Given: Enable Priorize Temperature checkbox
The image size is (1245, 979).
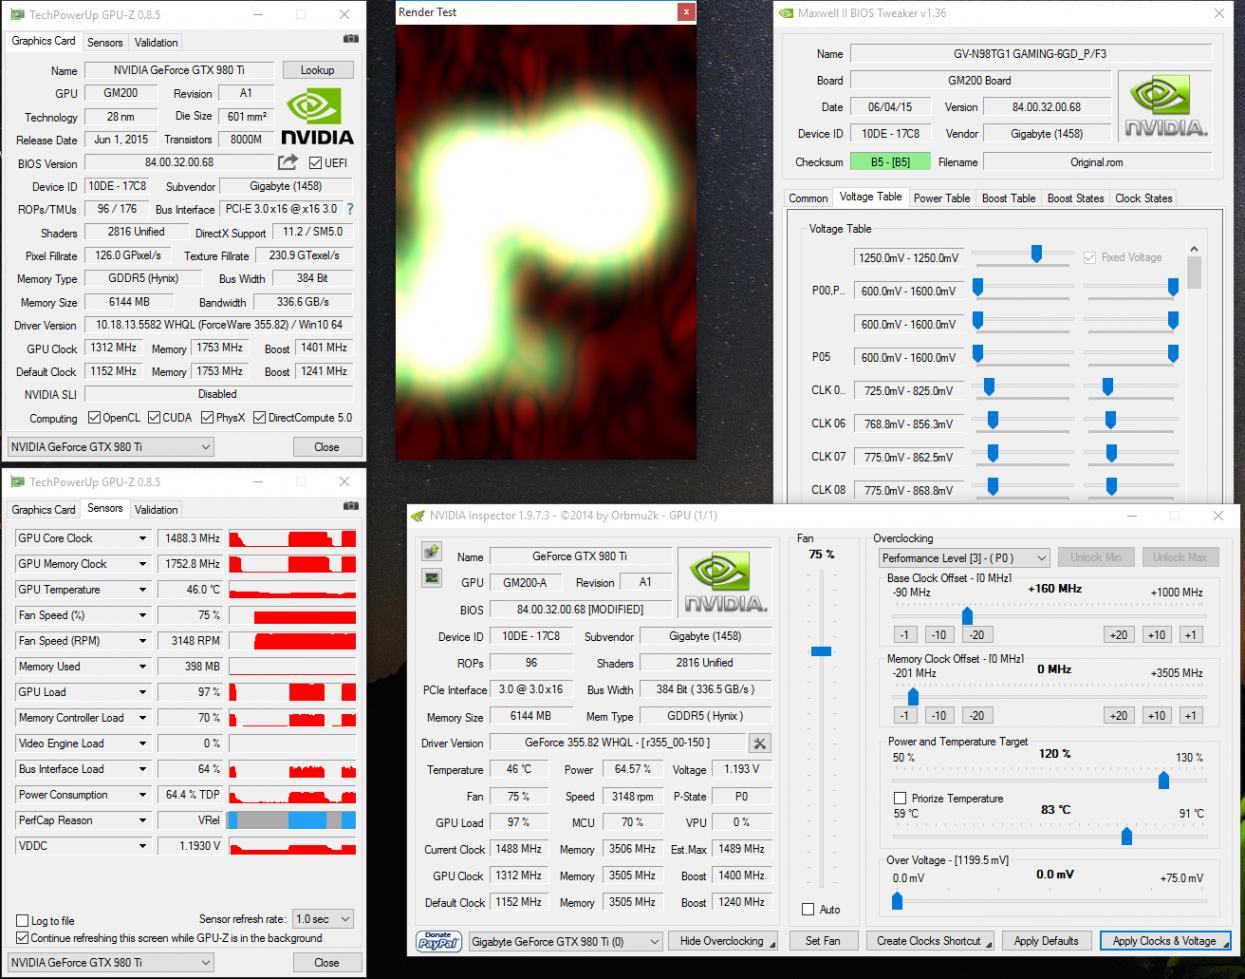Looking at the screenshot, I should pos(900,798).
